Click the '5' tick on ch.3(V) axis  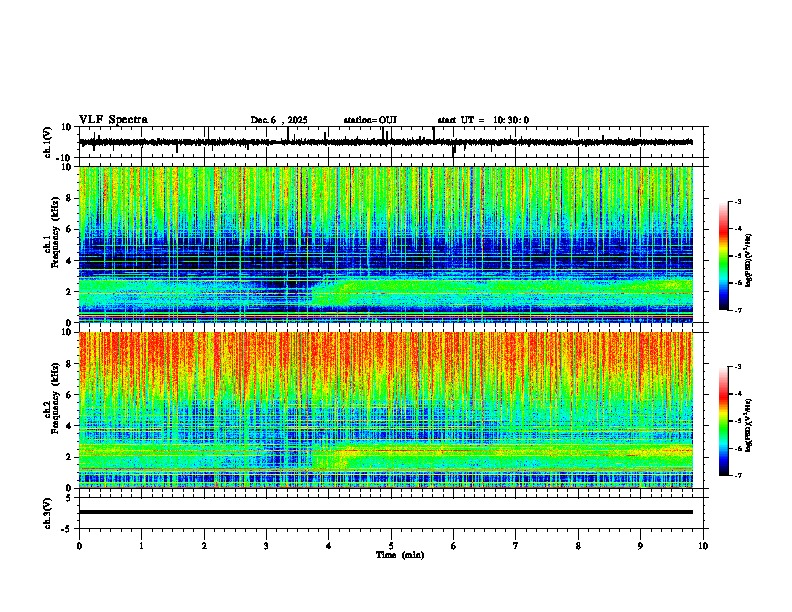coord(69,498)
